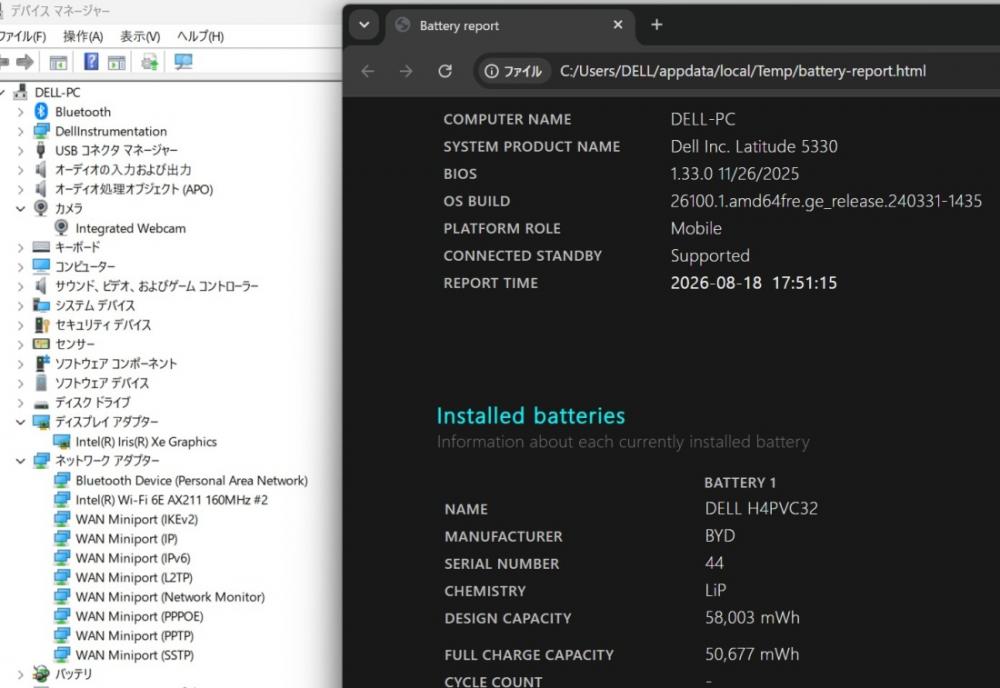Collapse the カメラ category
Screen dimensions: 1000x688
(x=20, y=209)
